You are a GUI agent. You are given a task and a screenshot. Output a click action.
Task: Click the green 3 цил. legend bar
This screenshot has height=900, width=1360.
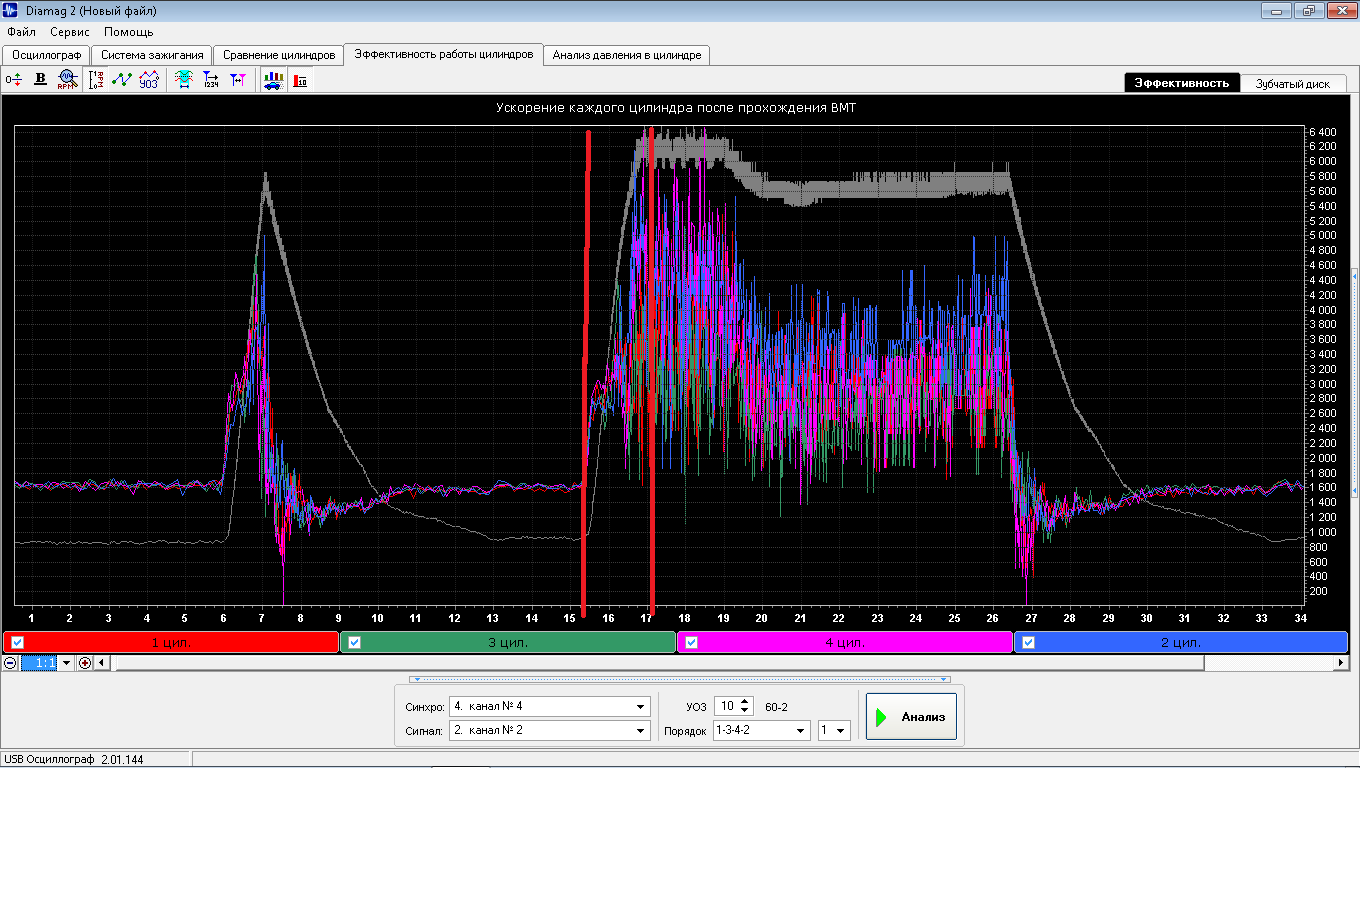508,643
